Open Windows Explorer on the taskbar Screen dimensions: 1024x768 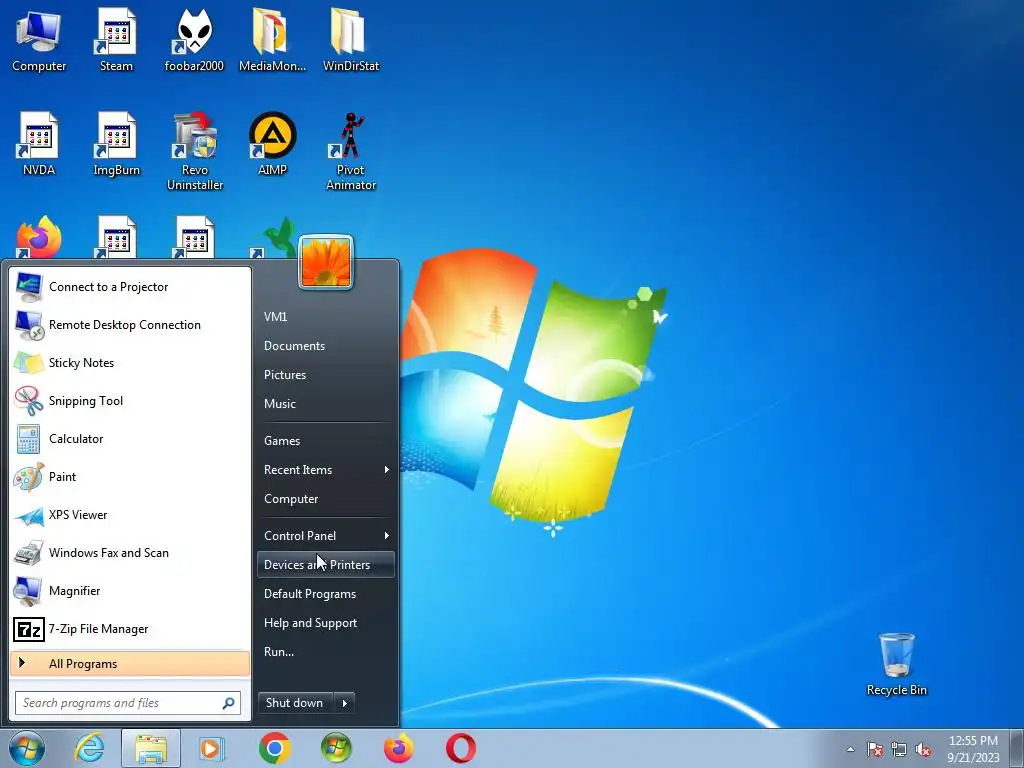(151, 748)
